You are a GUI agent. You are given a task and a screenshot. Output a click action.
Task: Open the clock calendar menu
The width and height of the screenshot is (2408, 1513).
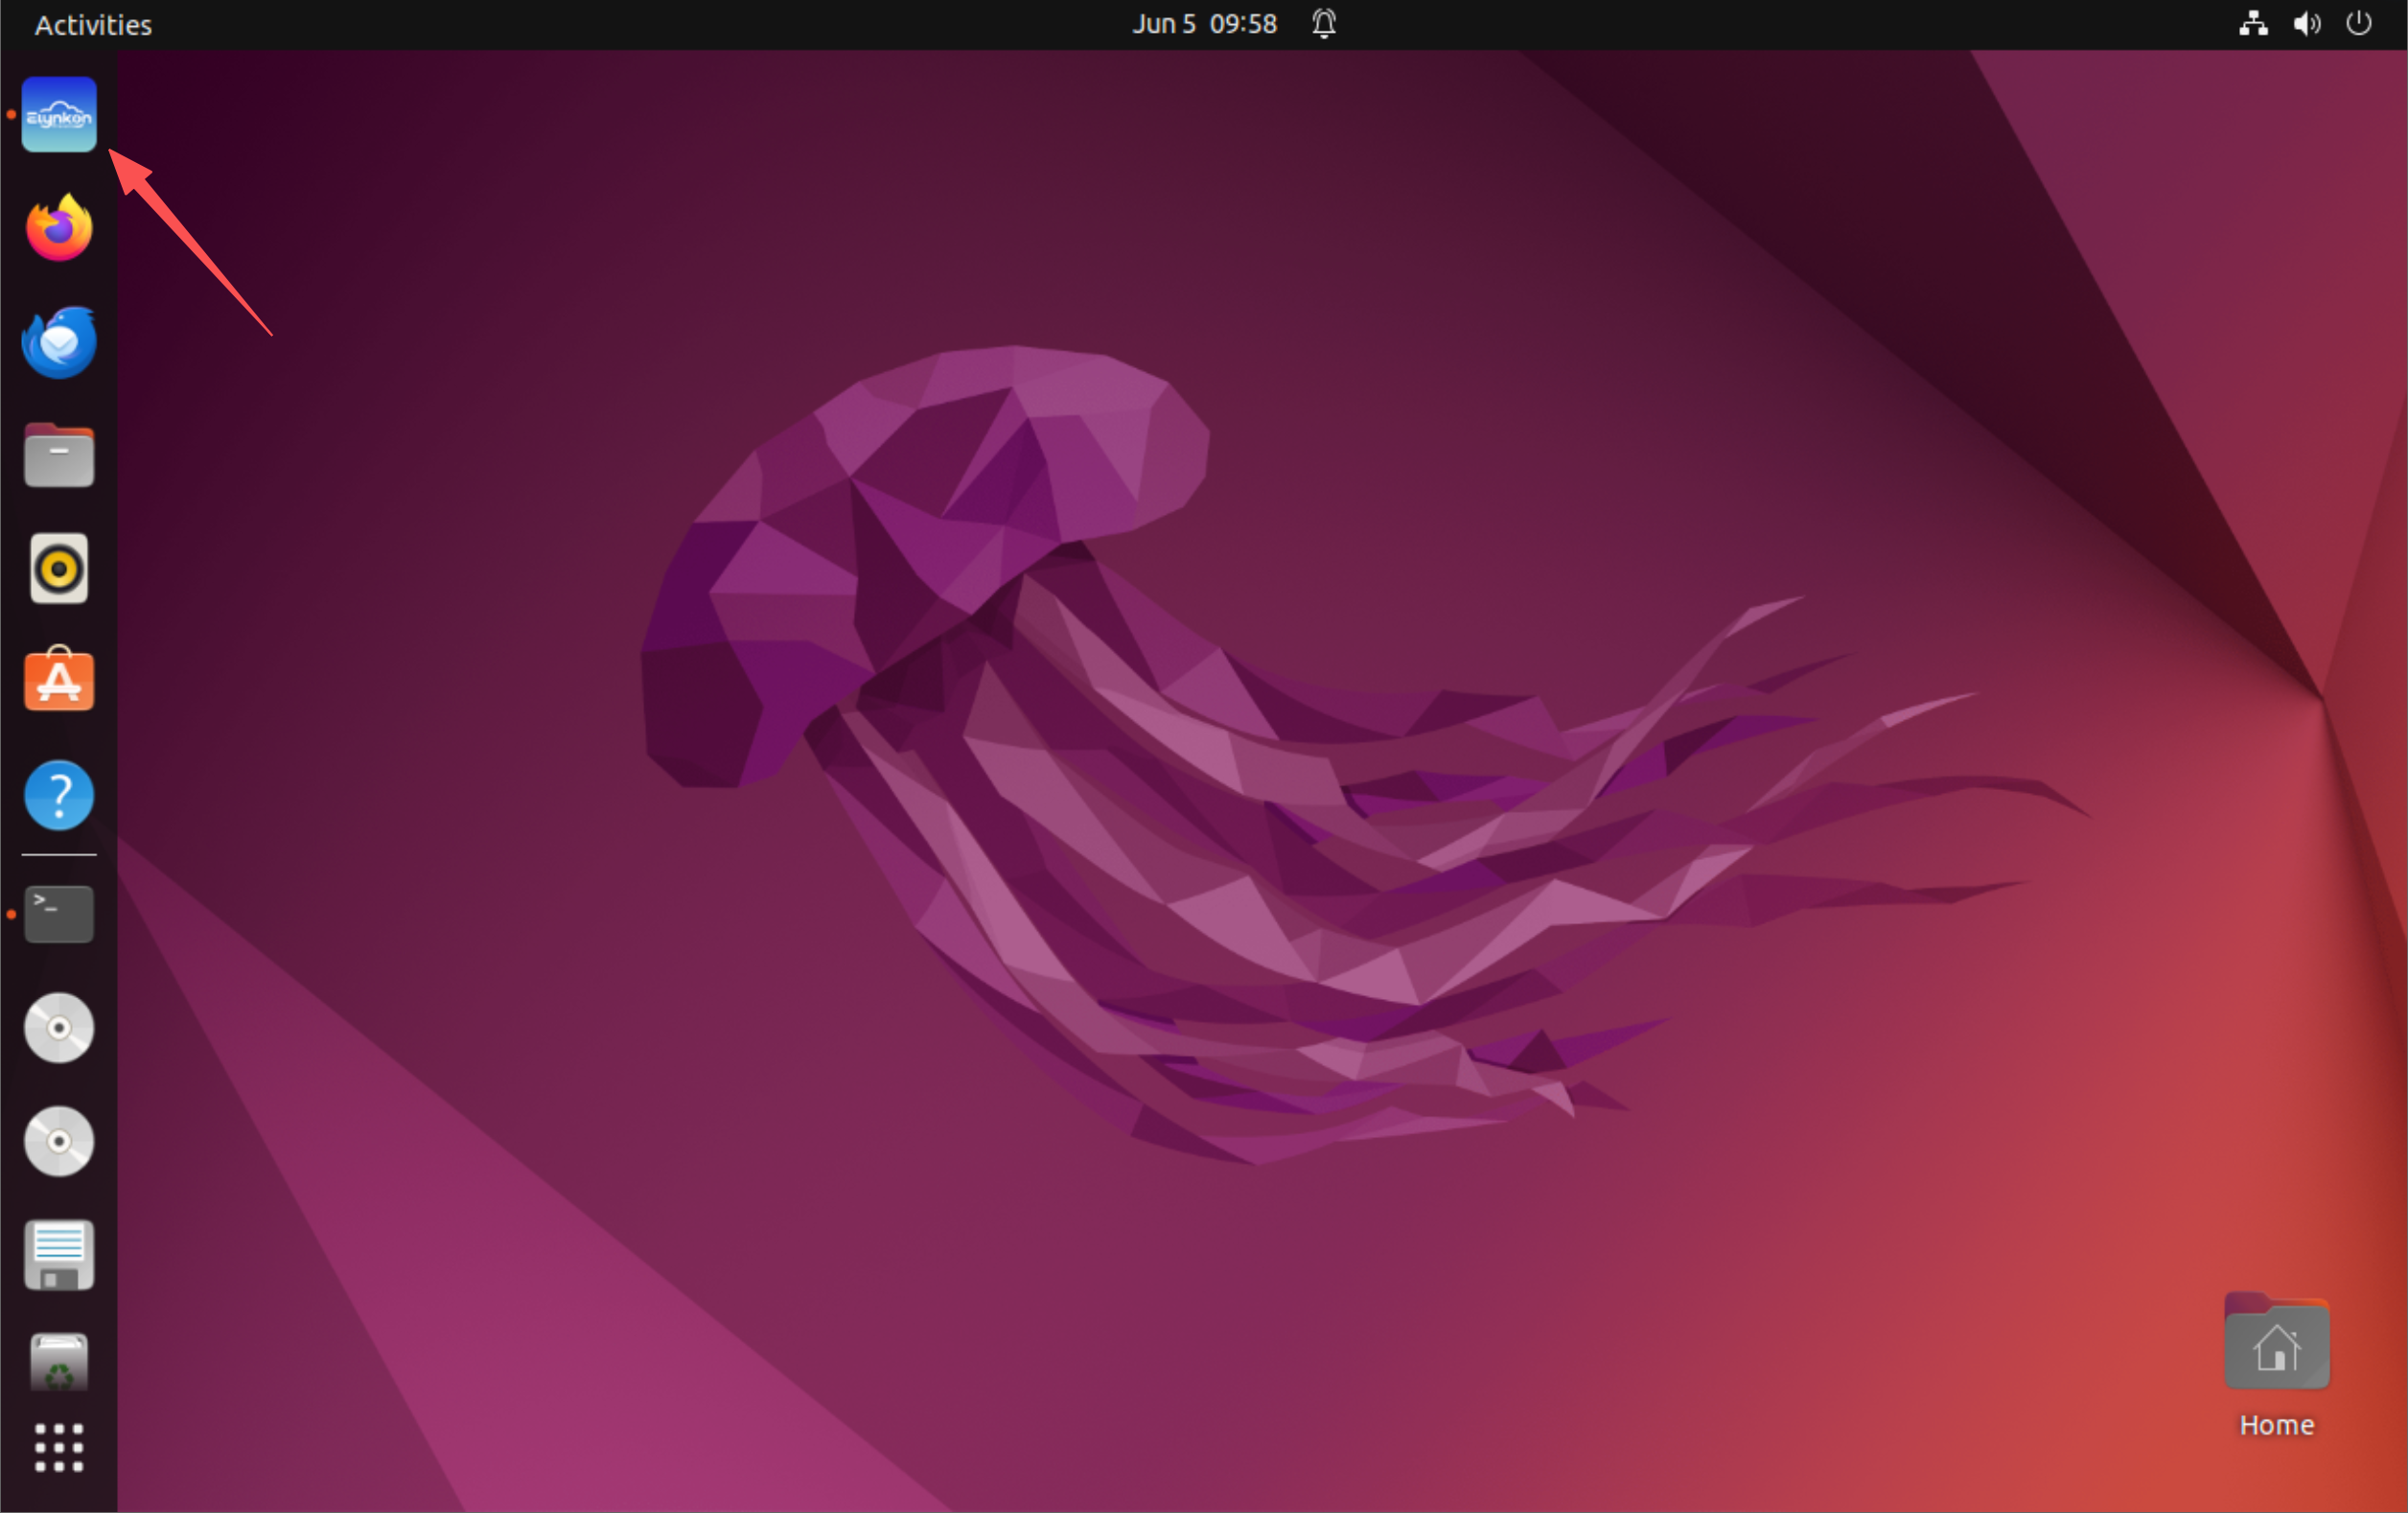pos(1204,24)
